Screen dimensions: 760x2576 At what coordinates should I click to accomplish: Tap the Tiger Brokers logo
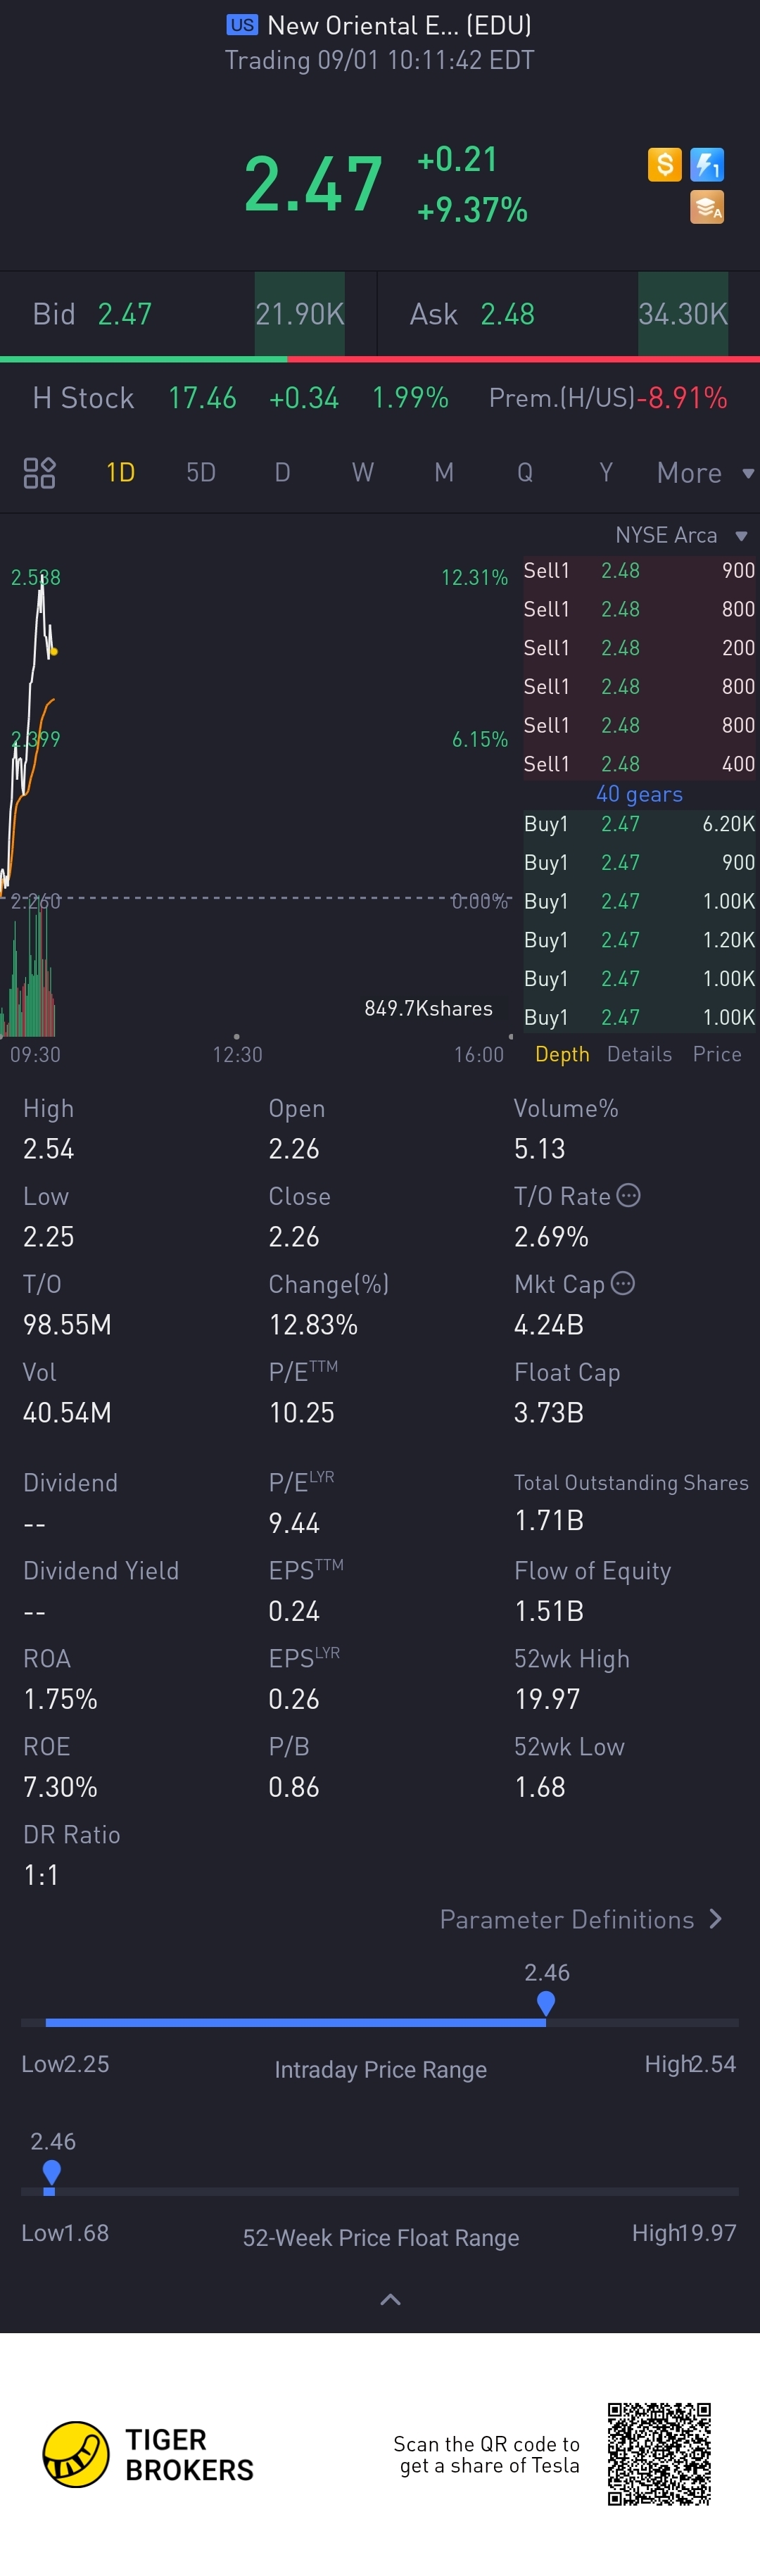(x=148, y=2454)
